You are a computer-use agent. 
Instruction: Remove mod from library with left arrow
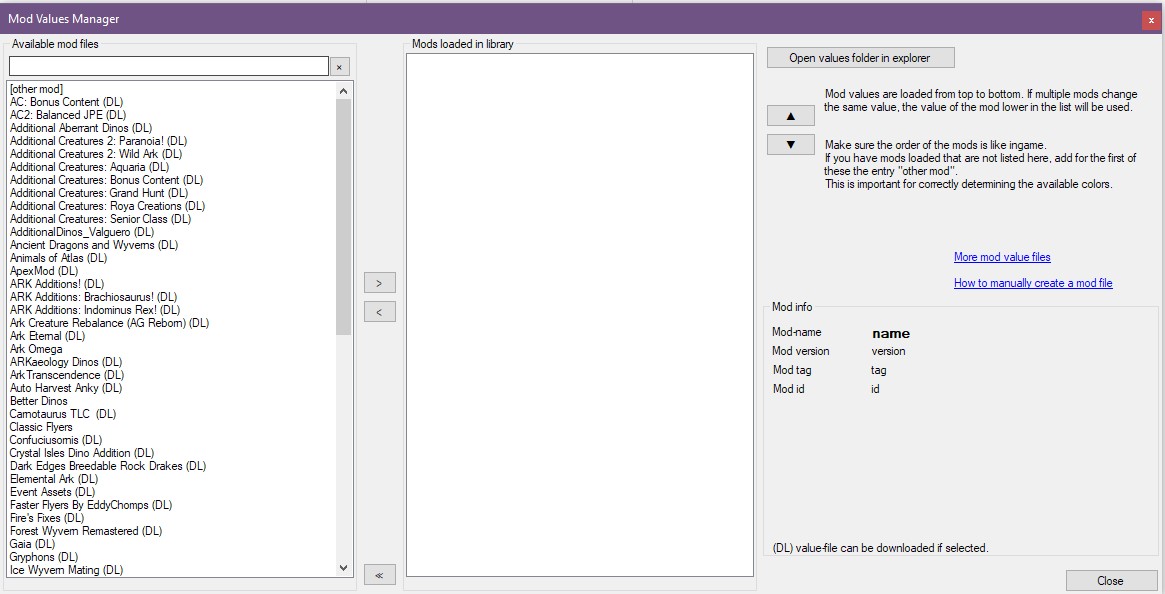tap(380, 311)
